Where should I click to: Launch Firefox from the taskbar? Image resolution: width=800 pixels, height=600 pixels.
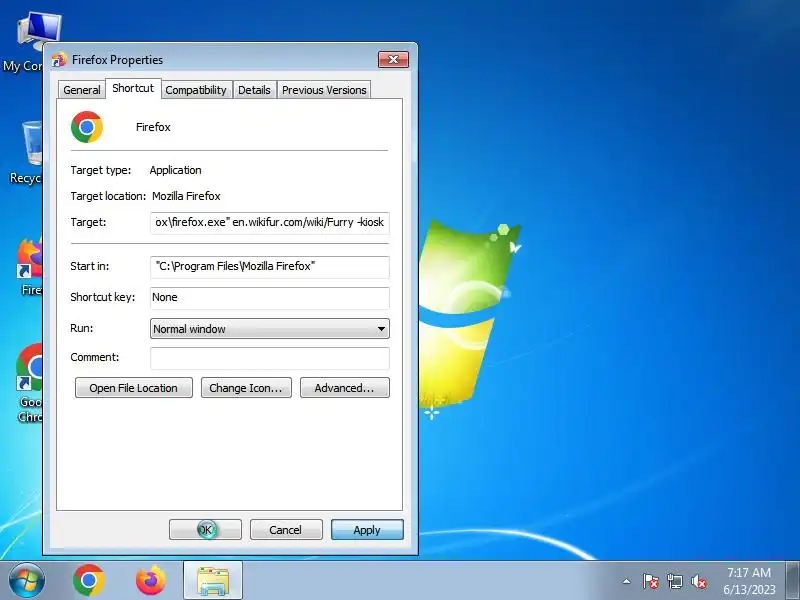point(151,580)
